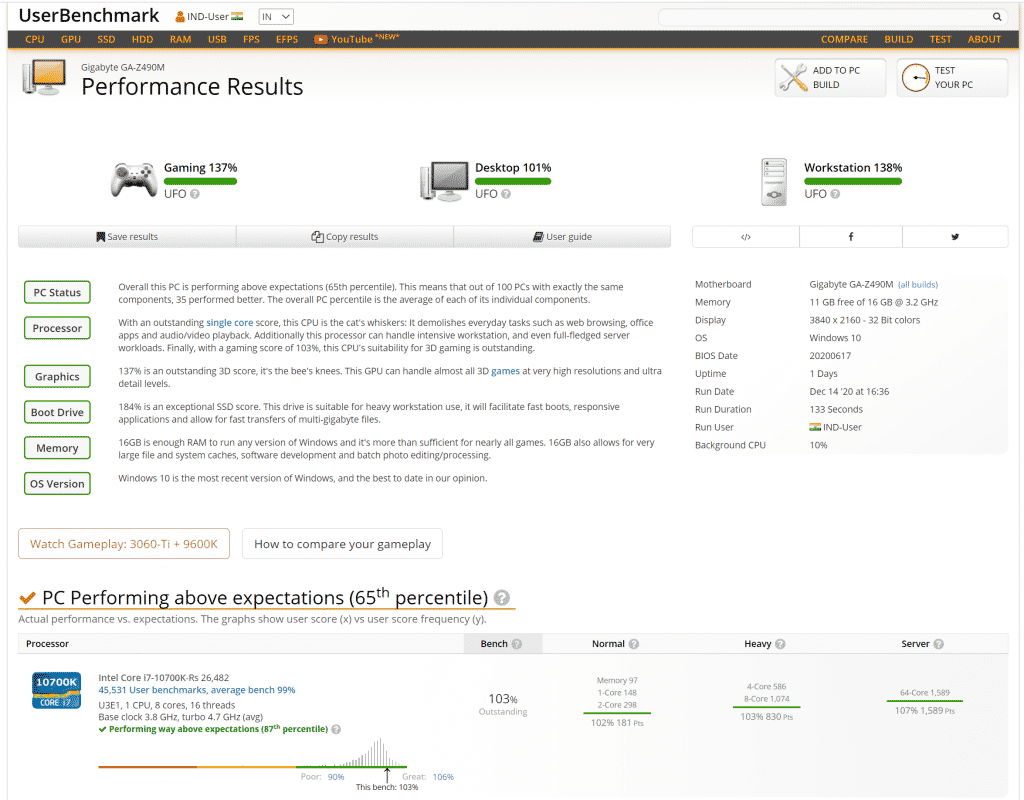The width and height of the screenshot is (1024, 800).
Task: Follow the games link
Action: [505, 371]
